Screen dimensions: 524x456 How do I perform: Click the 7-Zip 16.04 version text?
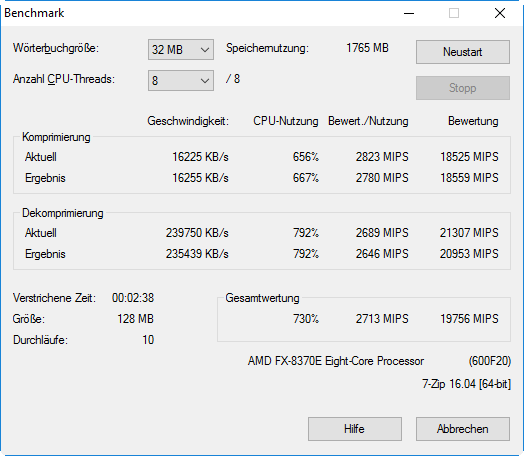coord(467,384)
